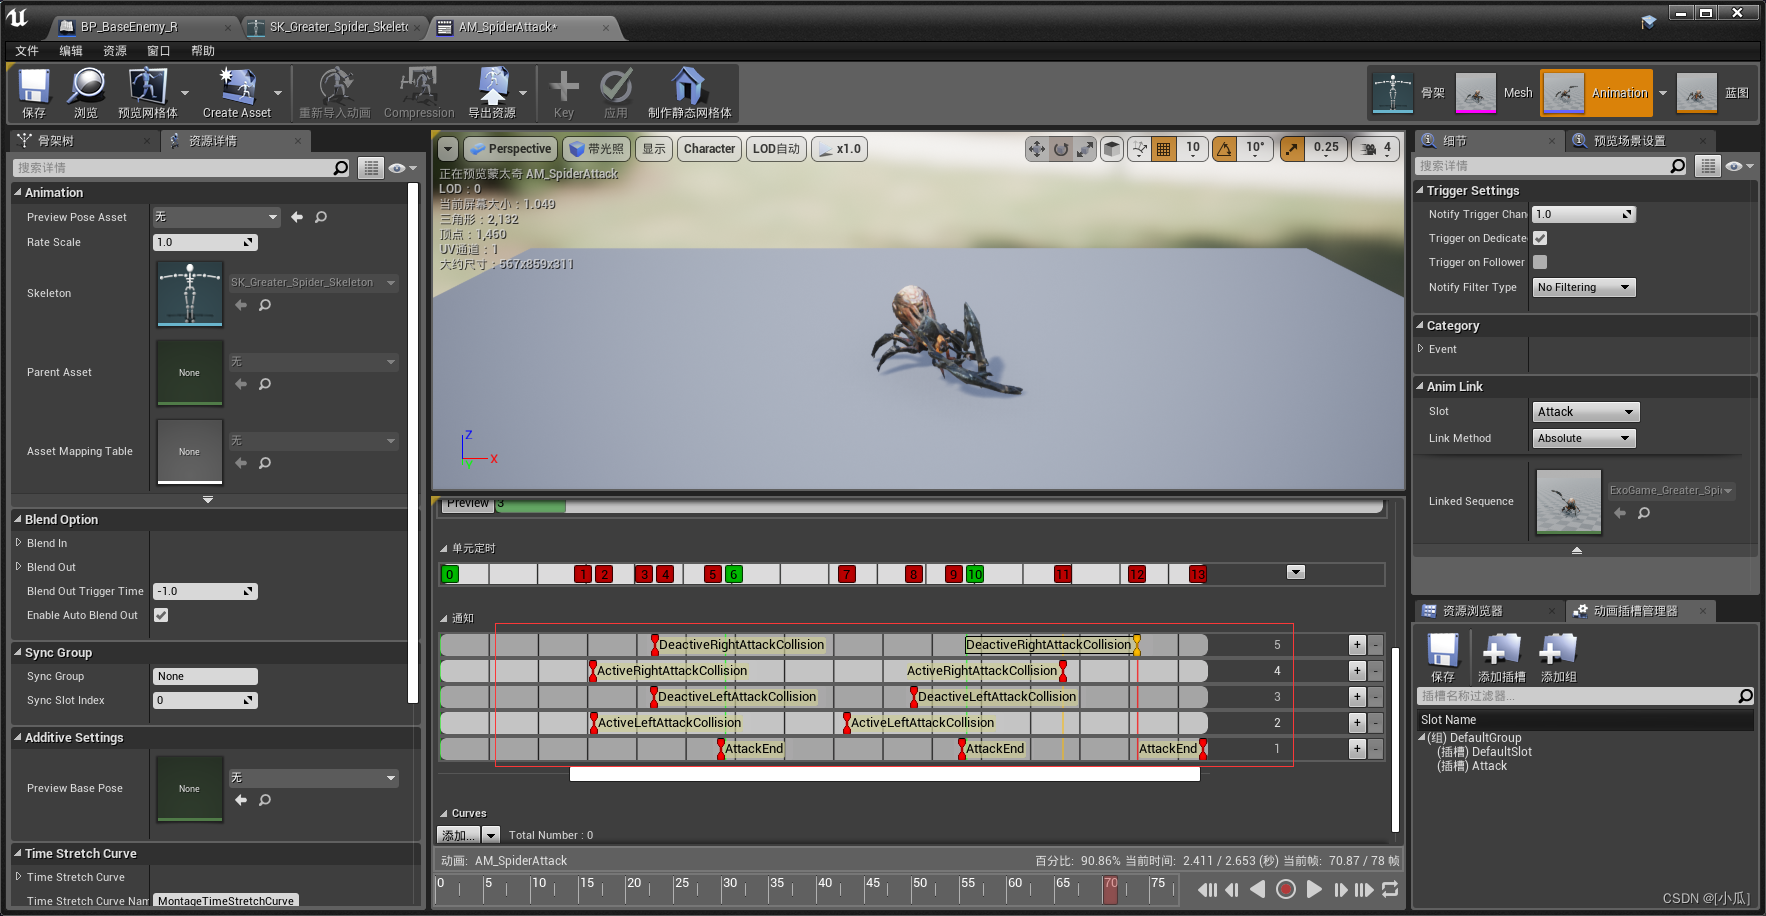This screenshot has width=1766, height=916.
Task: Play the animation in reverse
Action: tap(1258, 889)
